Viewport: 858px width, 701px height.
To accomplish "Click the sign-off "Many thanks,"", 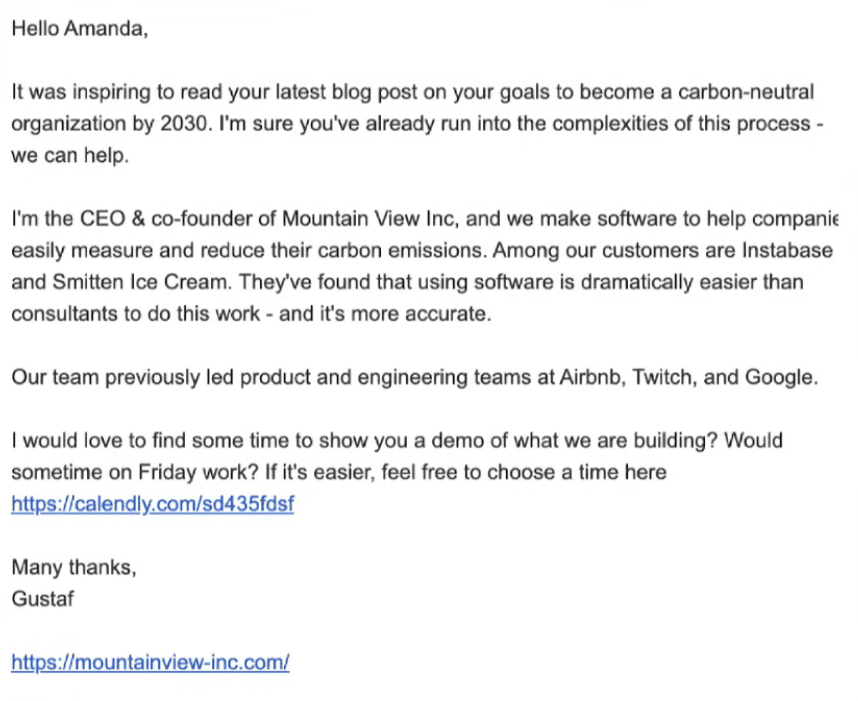I will click(x=74, y=568).
